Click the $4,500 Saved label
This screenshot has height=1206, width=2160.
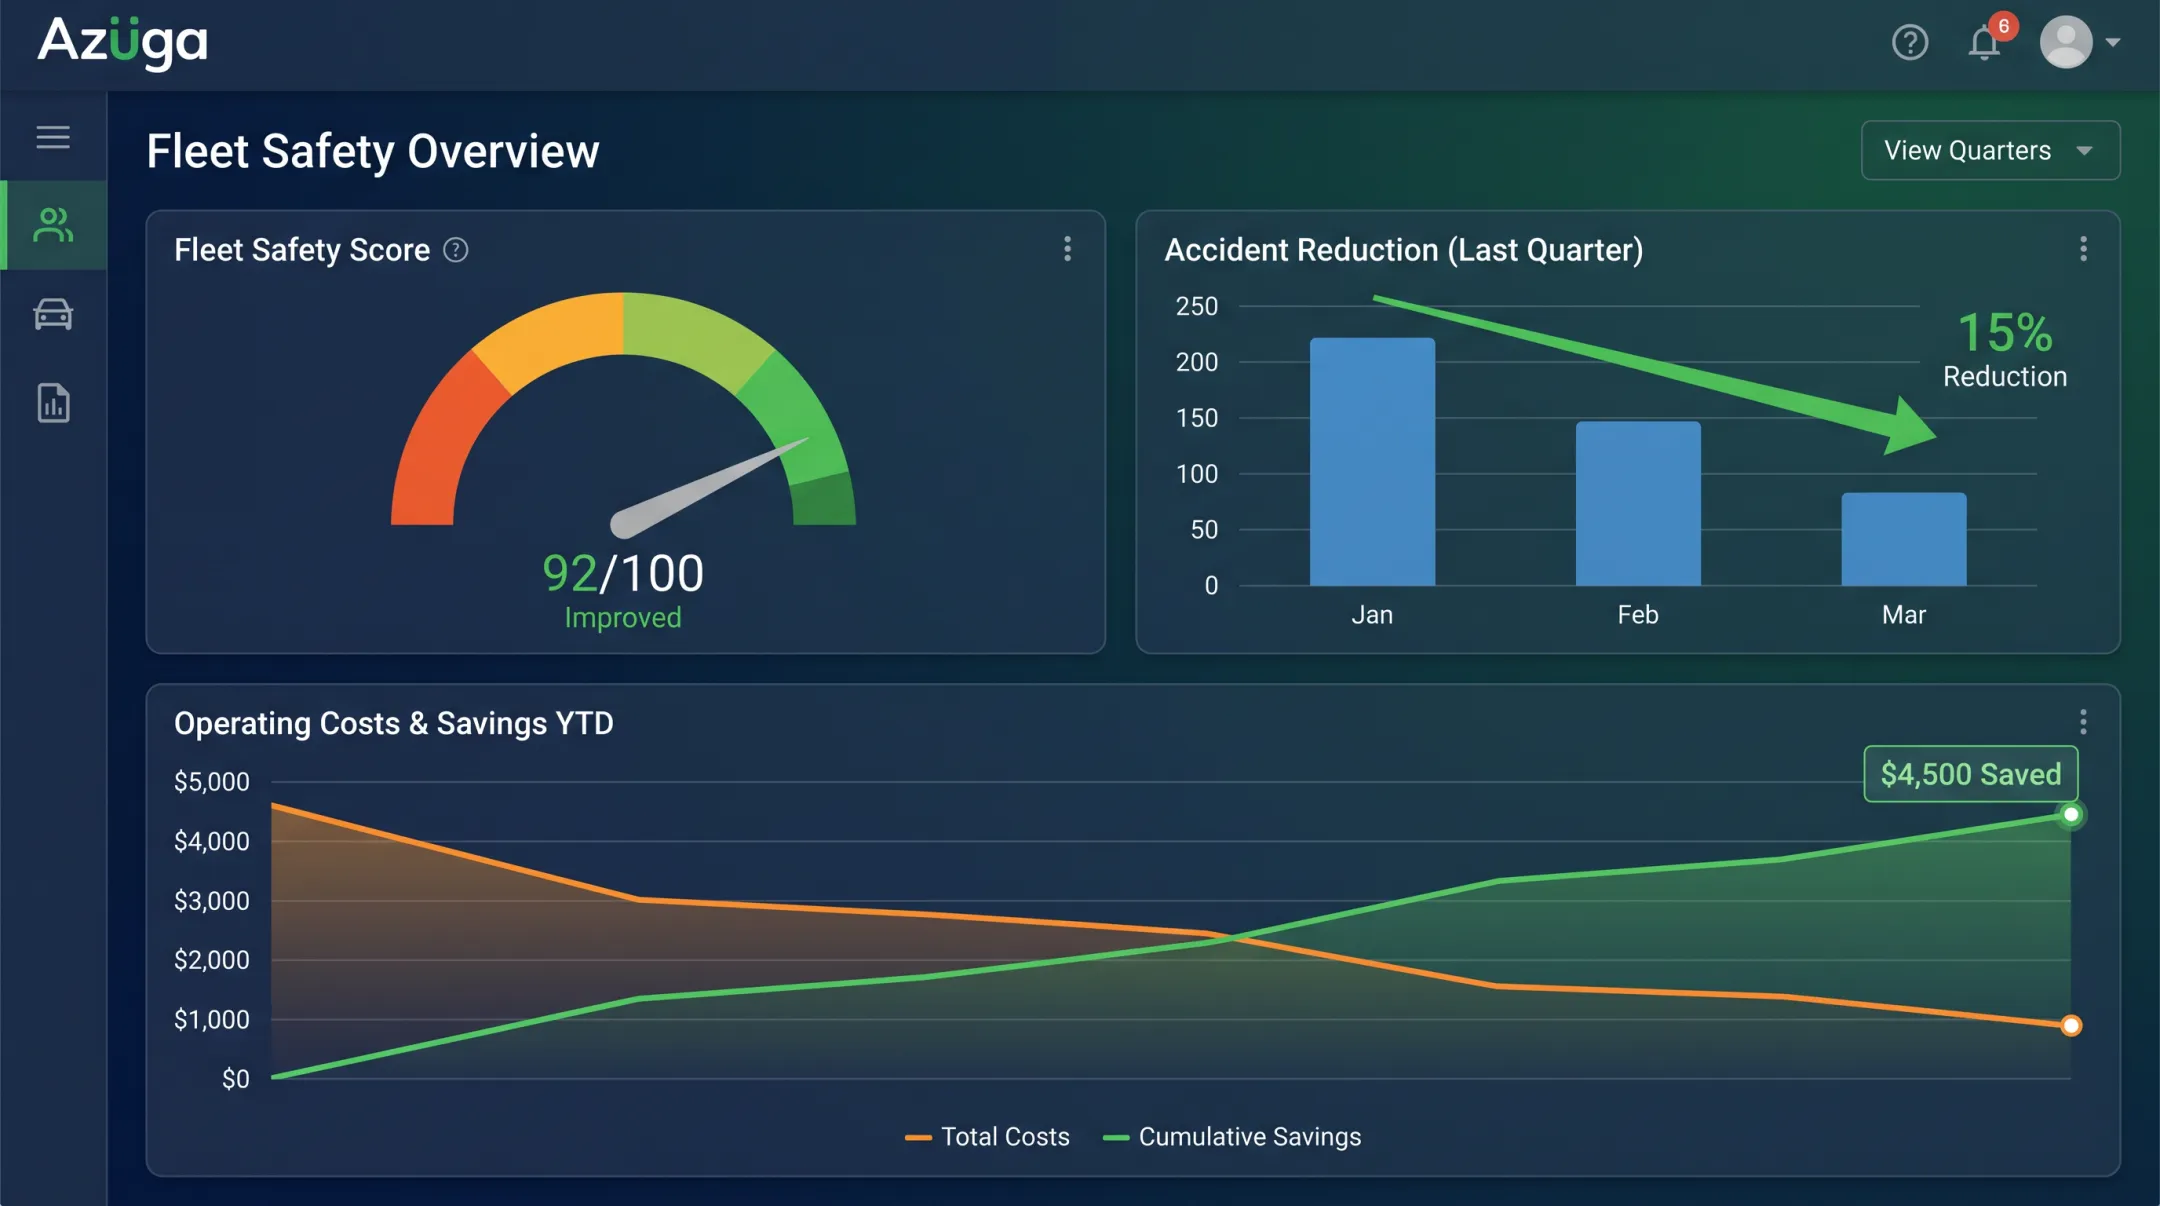(x=1971, y=774)
